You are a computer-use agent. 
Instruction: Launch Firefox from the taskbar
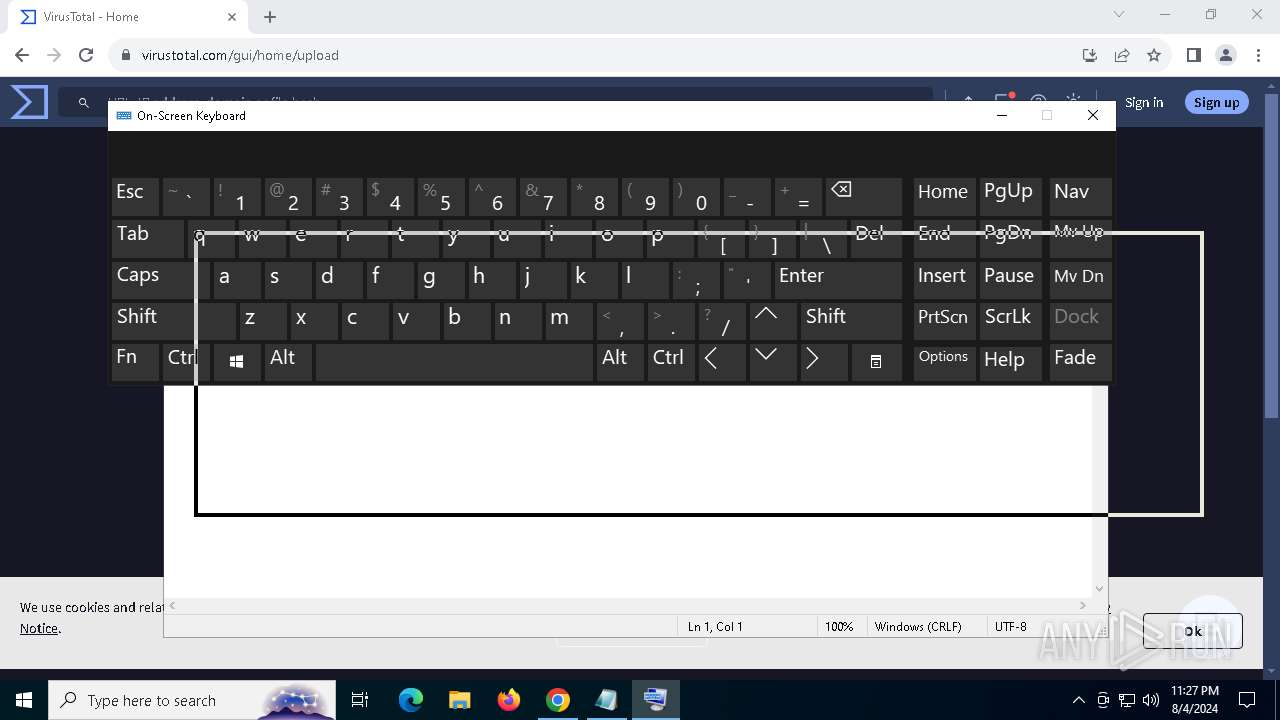pos(509,700)
